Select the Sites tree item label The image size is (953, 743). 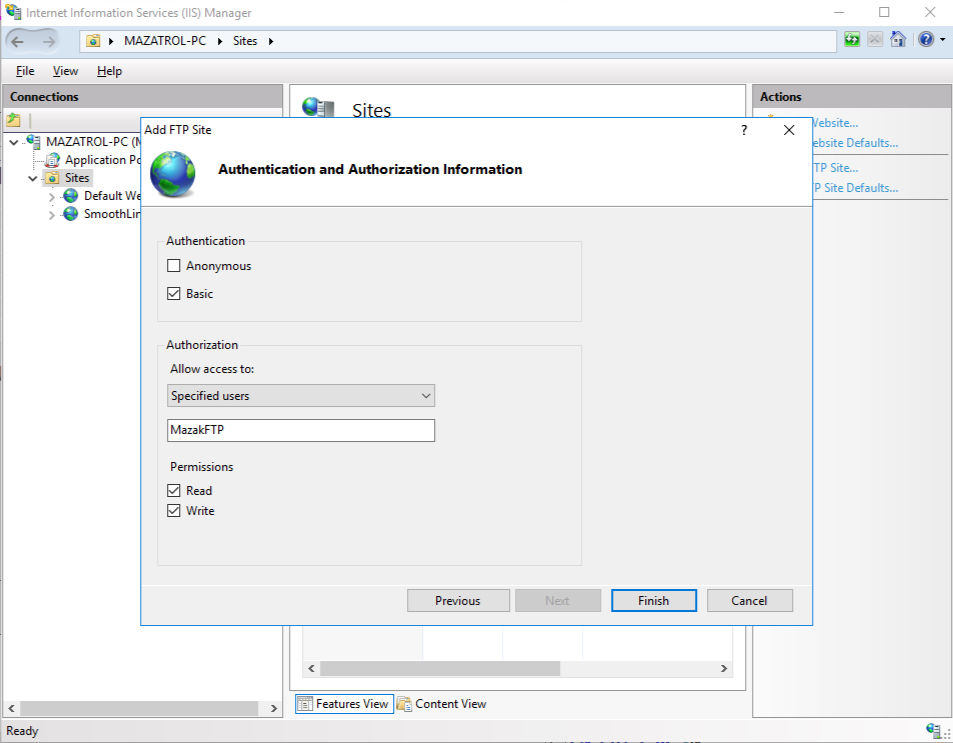(x=77, y=178)
